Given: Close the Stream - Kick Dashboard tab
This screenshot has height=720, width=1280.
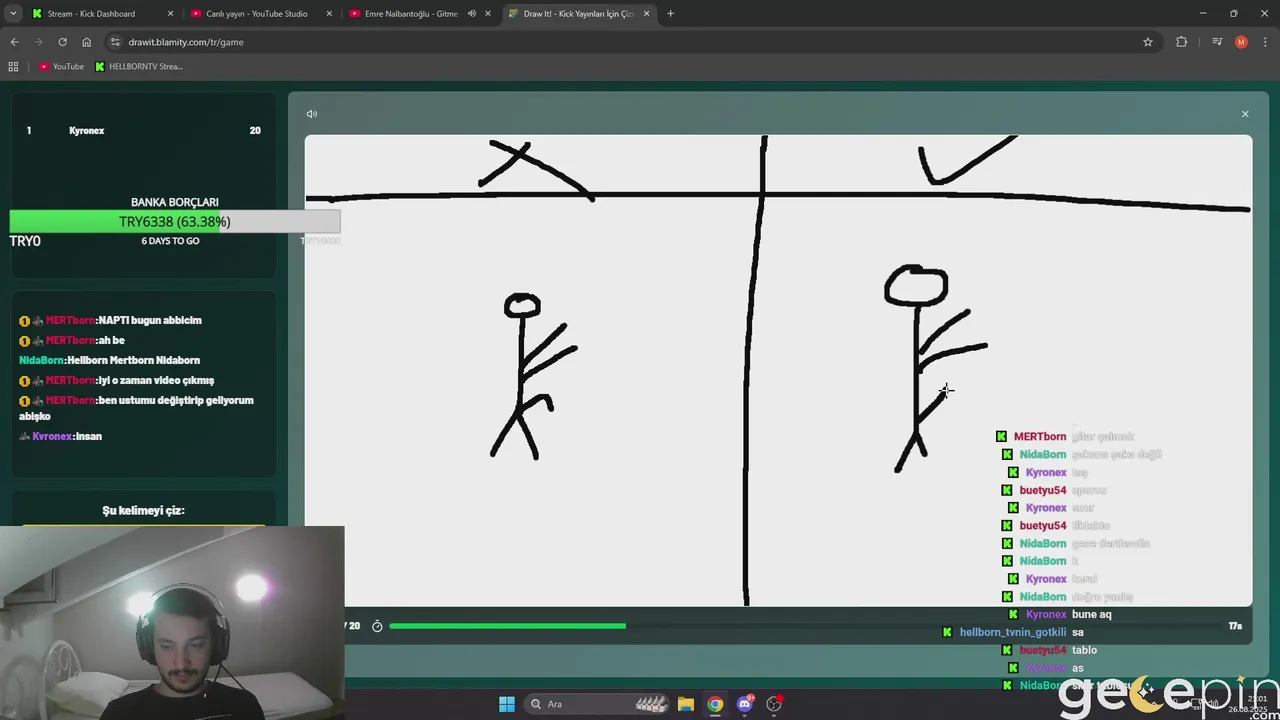Looking at the screenshot, I should [170, 14].
